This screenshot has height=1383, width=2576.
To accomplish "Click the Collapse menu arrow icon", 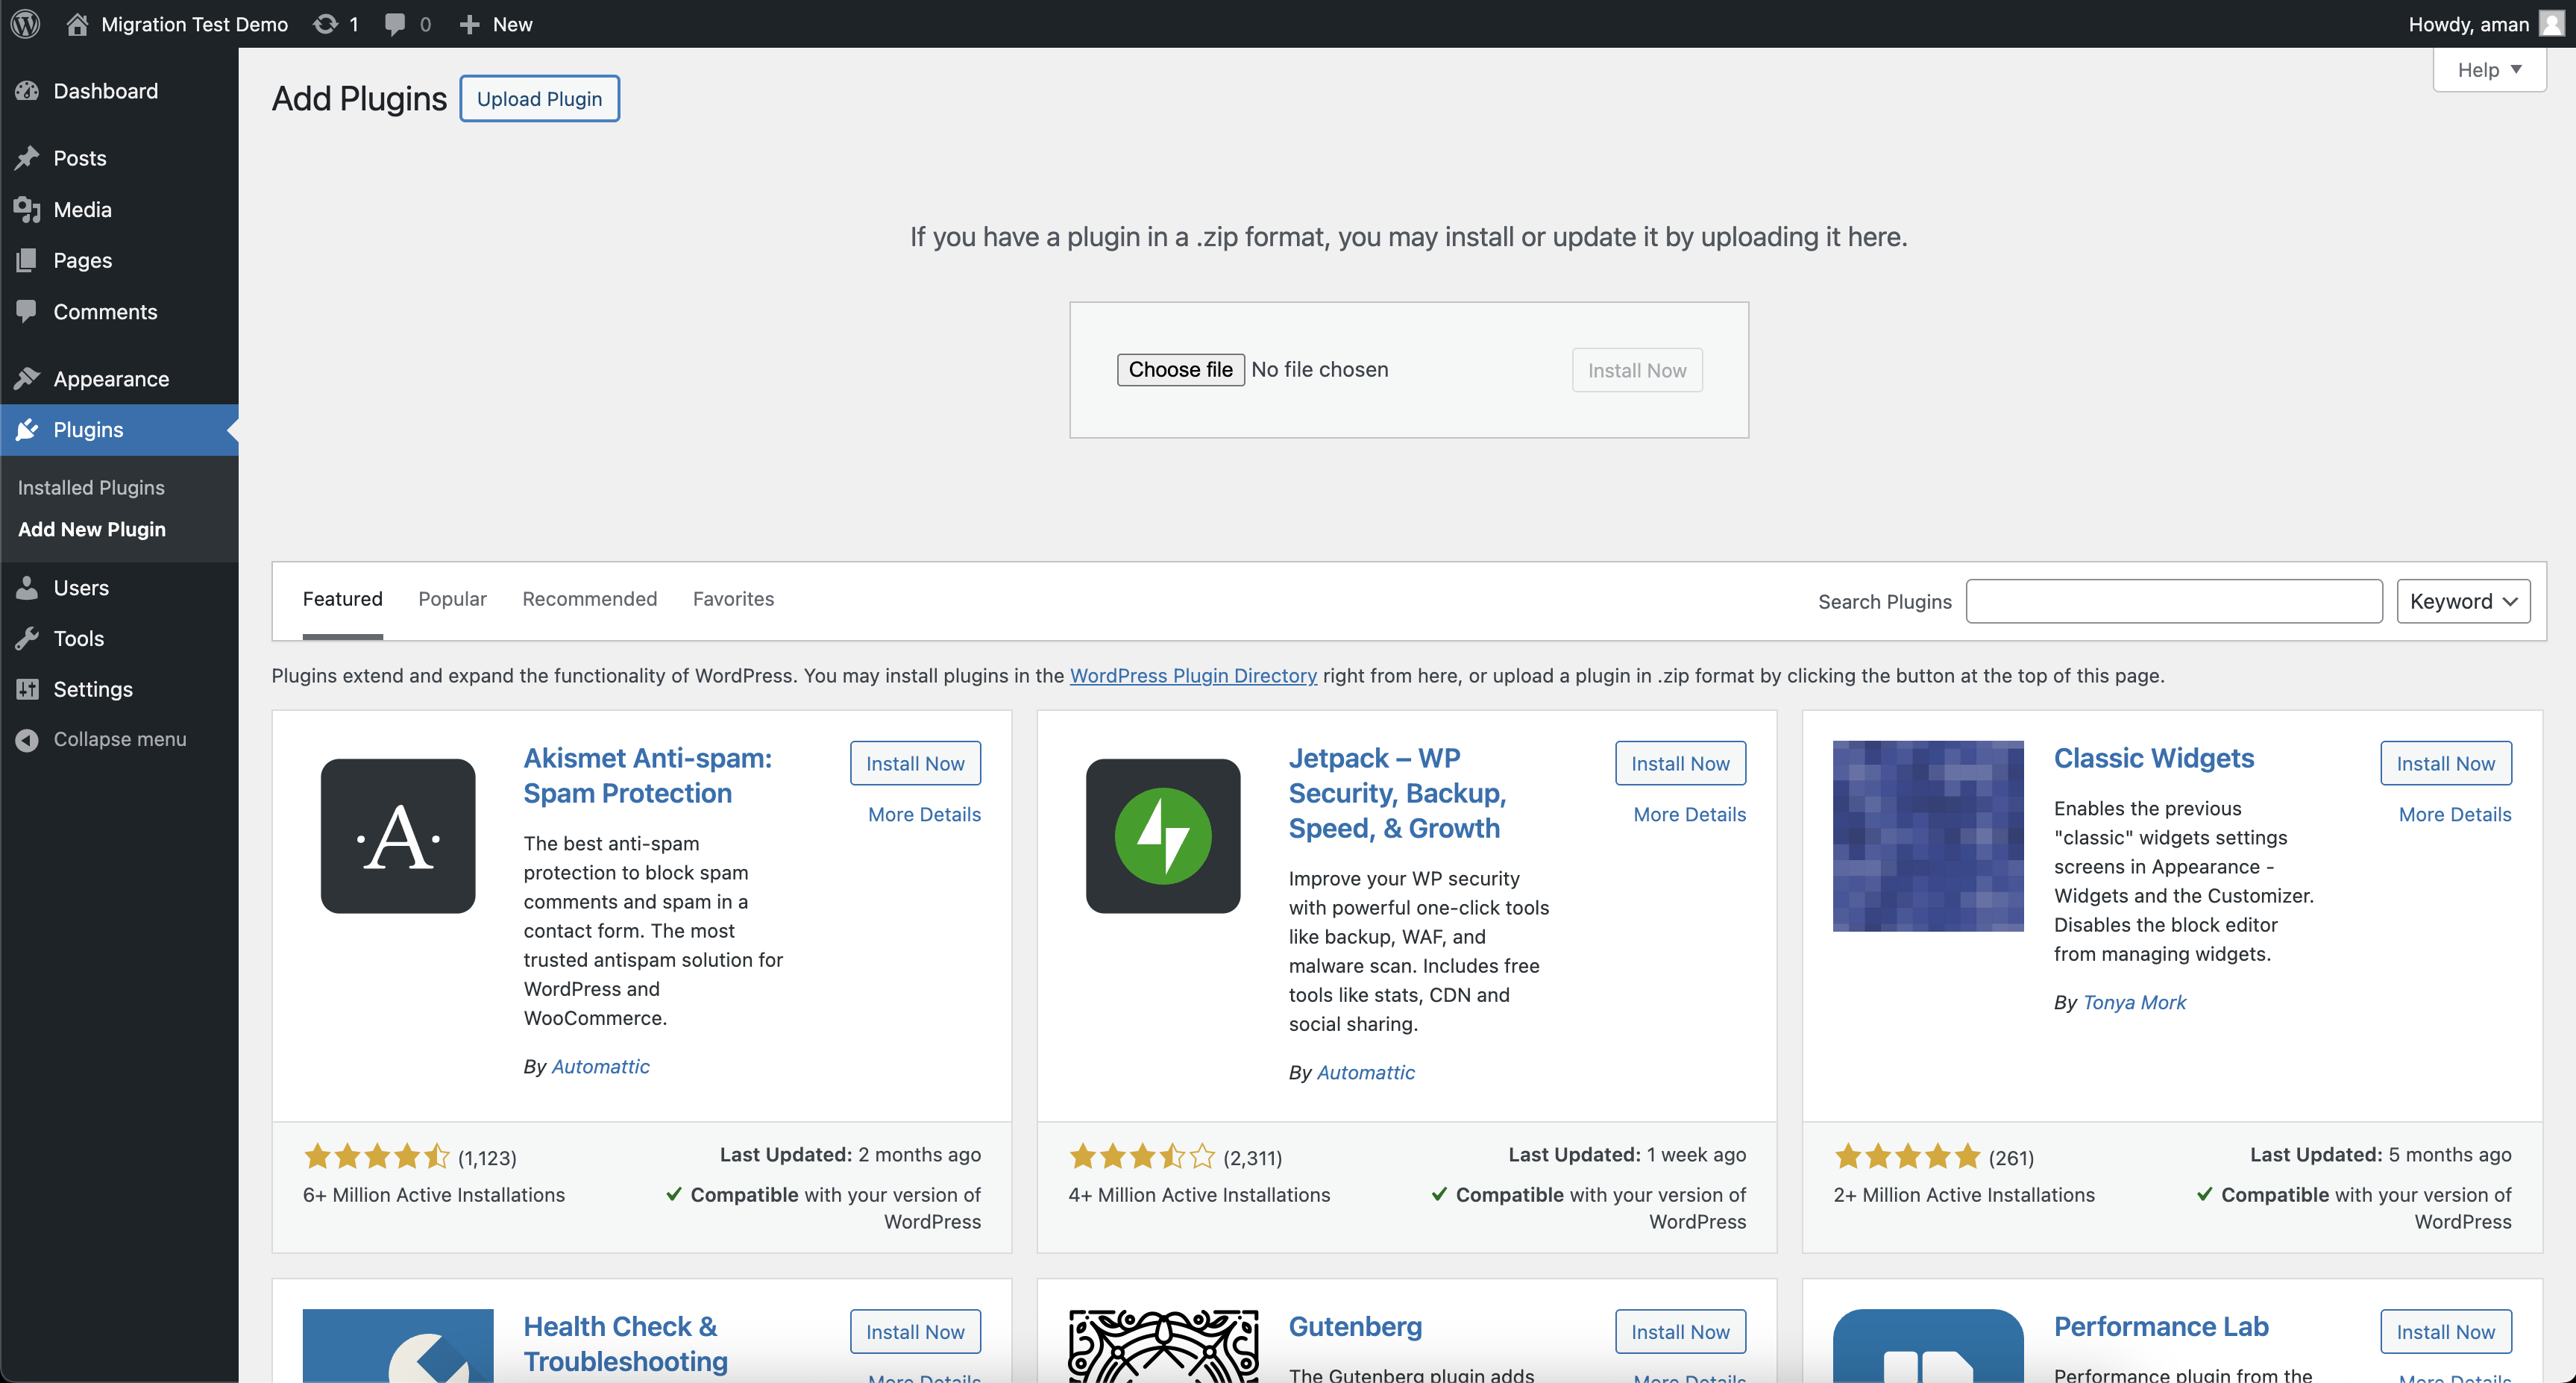I will click(x=27, y=739).
